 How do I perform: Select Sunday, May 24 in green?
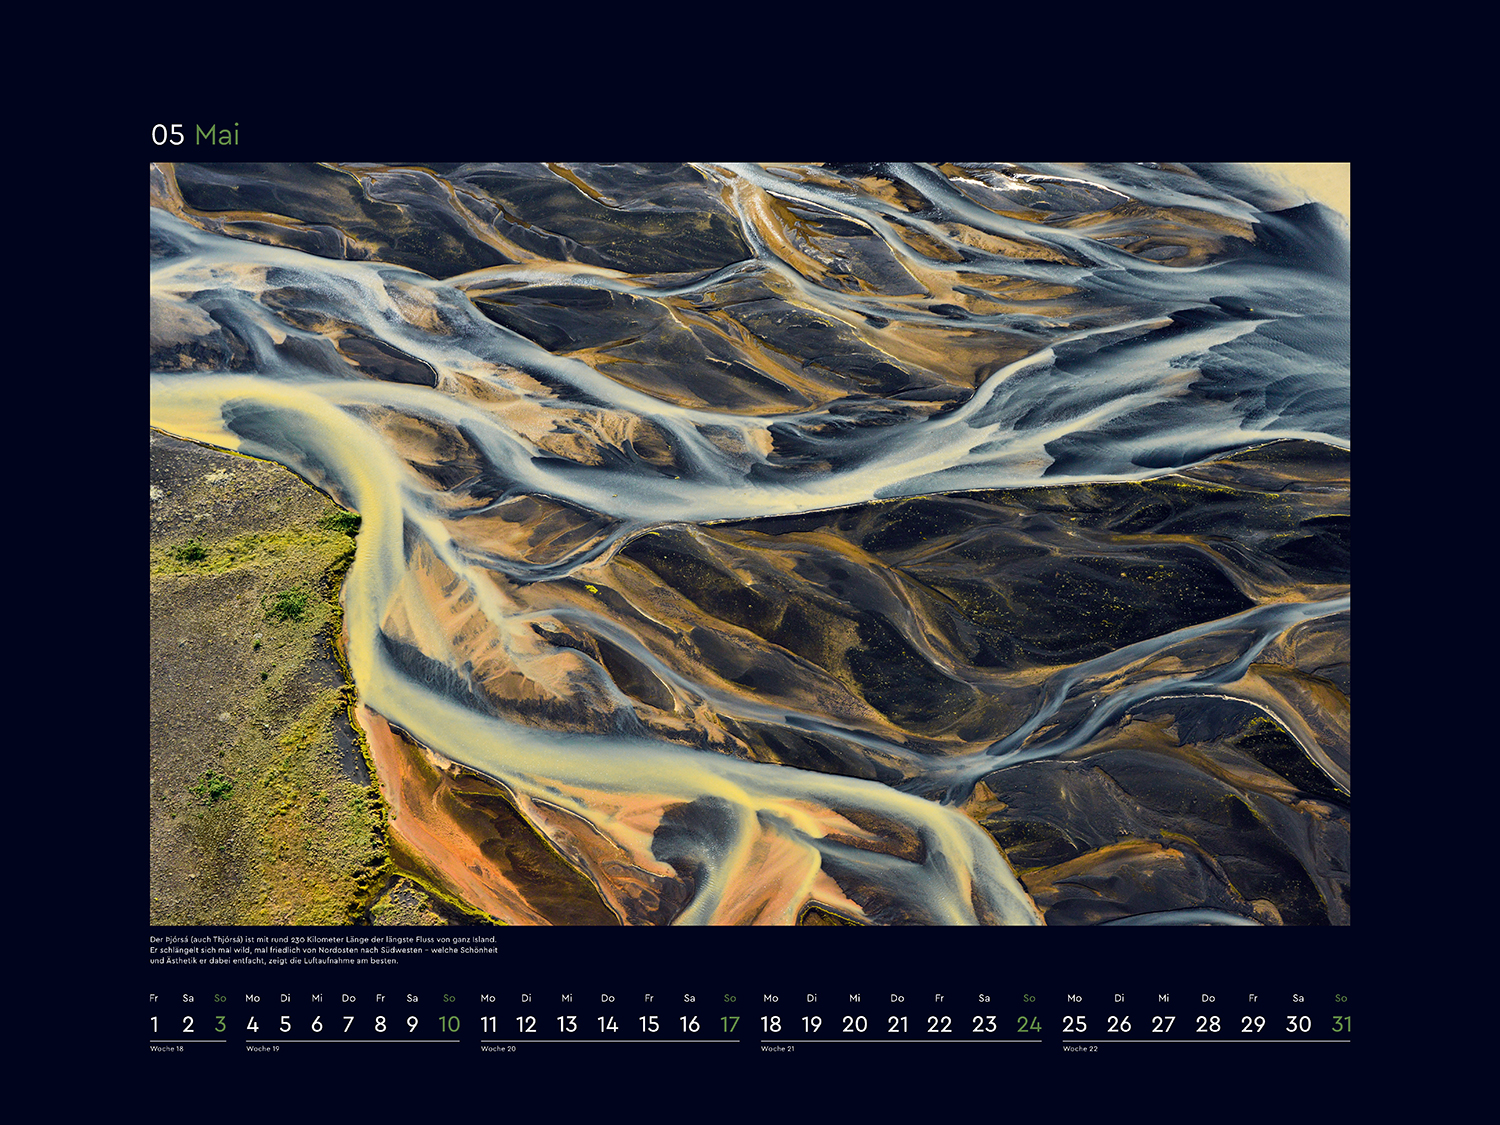point(1029,1024)
